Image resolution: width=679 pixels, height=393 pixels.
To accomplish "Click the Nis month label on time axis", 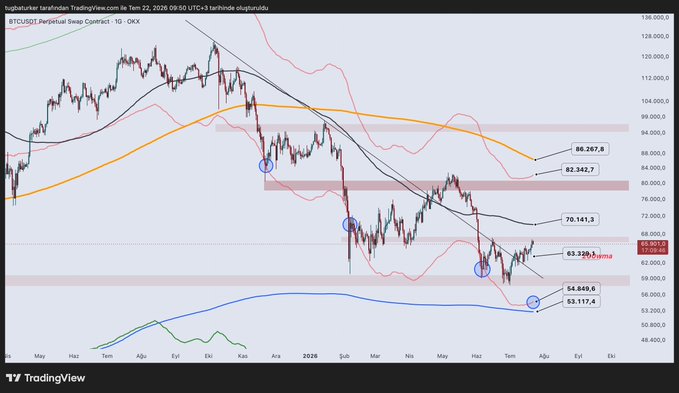I will (409, 356).
